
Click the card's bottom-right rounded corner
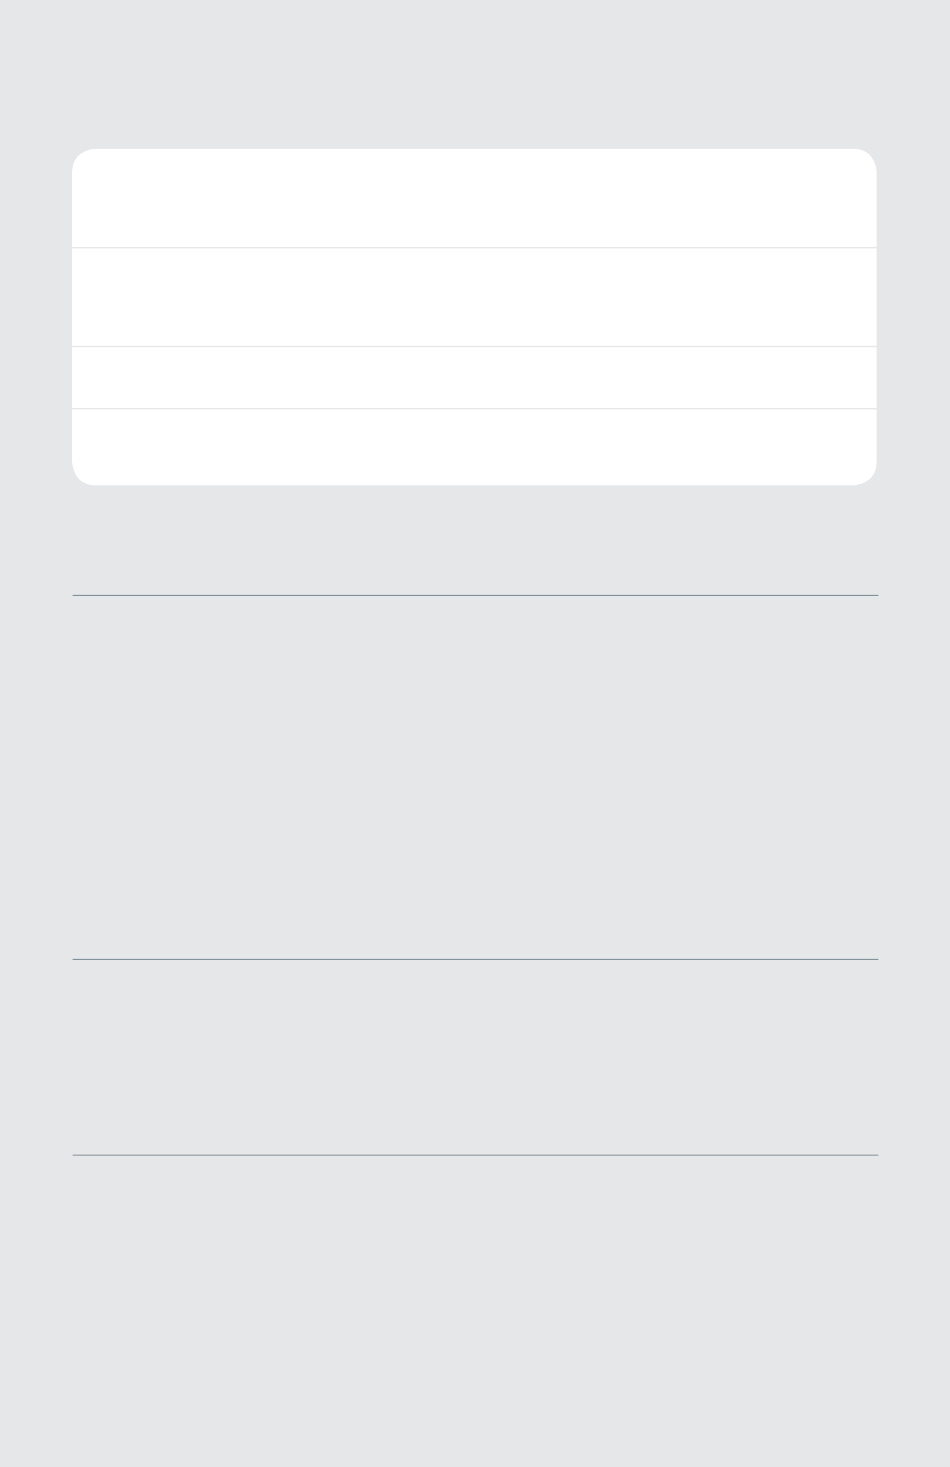pyautogui.click(x=867, y=476)
